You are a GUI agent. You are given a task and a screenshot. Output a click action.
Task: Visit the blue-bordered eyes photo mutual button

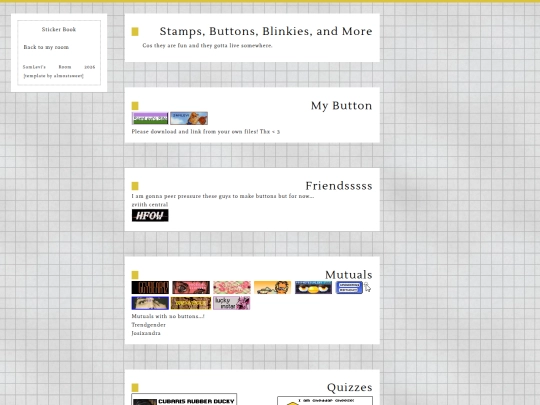(x=150, y=303)
